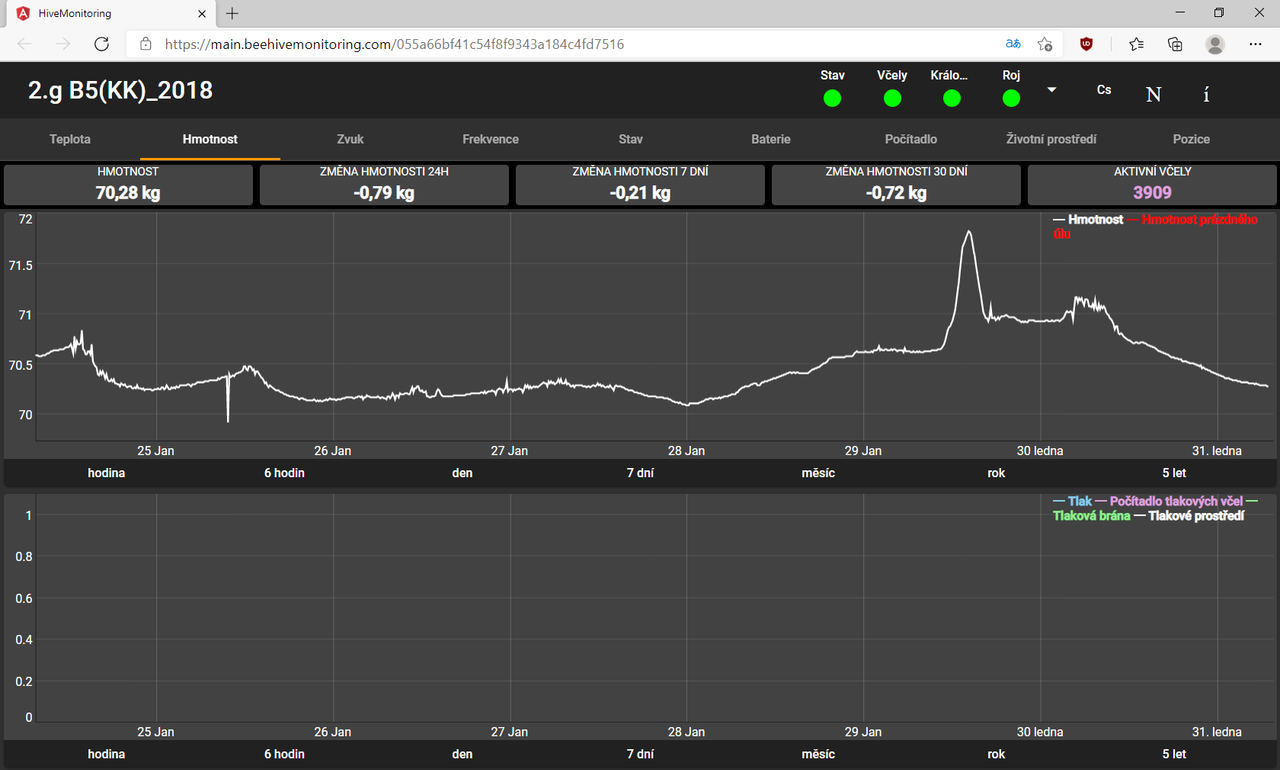Switch to the Teplota tab
This screenshot has height=770, width=1280.
pos(70,139)
